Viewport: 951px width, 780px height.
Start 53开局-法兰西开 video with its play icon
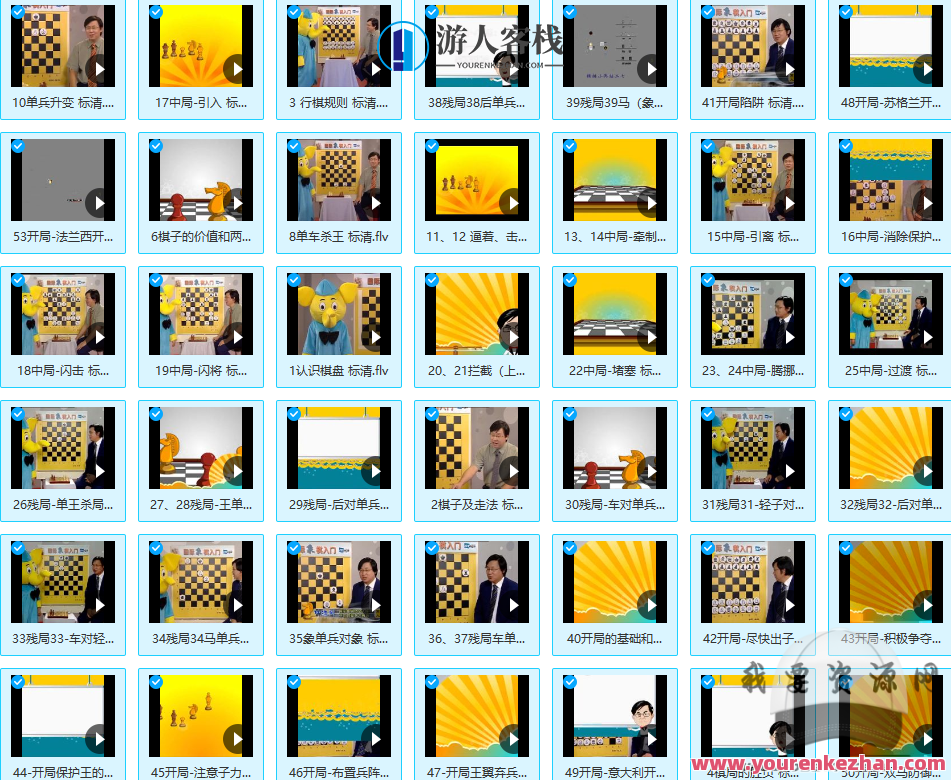99,203
